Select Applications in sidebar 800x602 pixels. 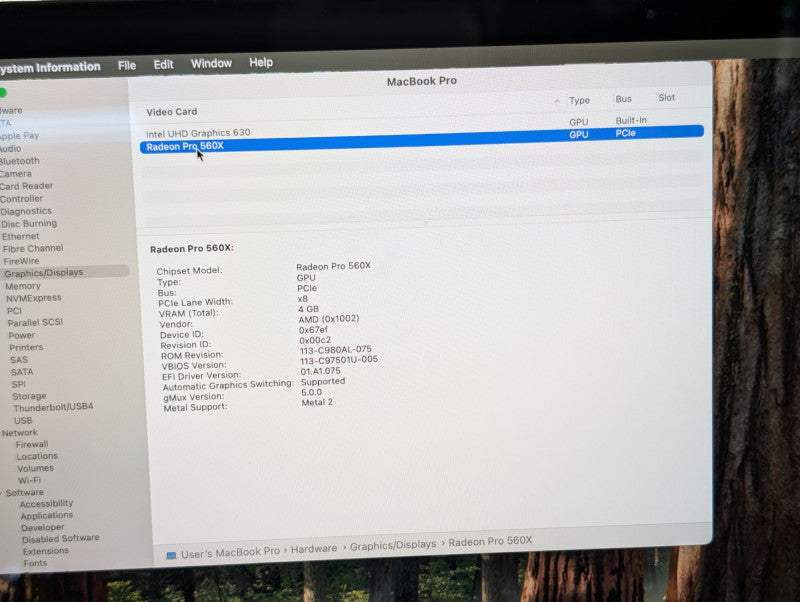point(46,516)
